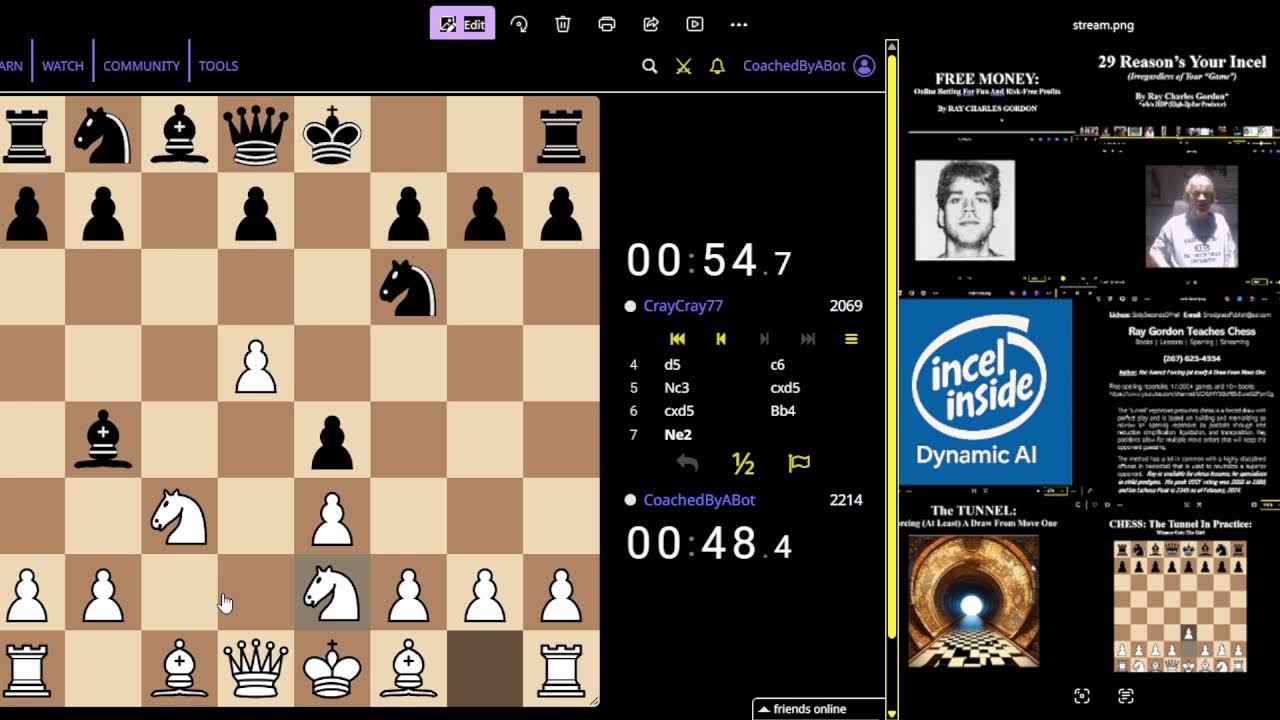Screen dimensions: 1280x720
Task: Click the sketch portrait thumbnail in stream.png
Action: click(964, 210)
